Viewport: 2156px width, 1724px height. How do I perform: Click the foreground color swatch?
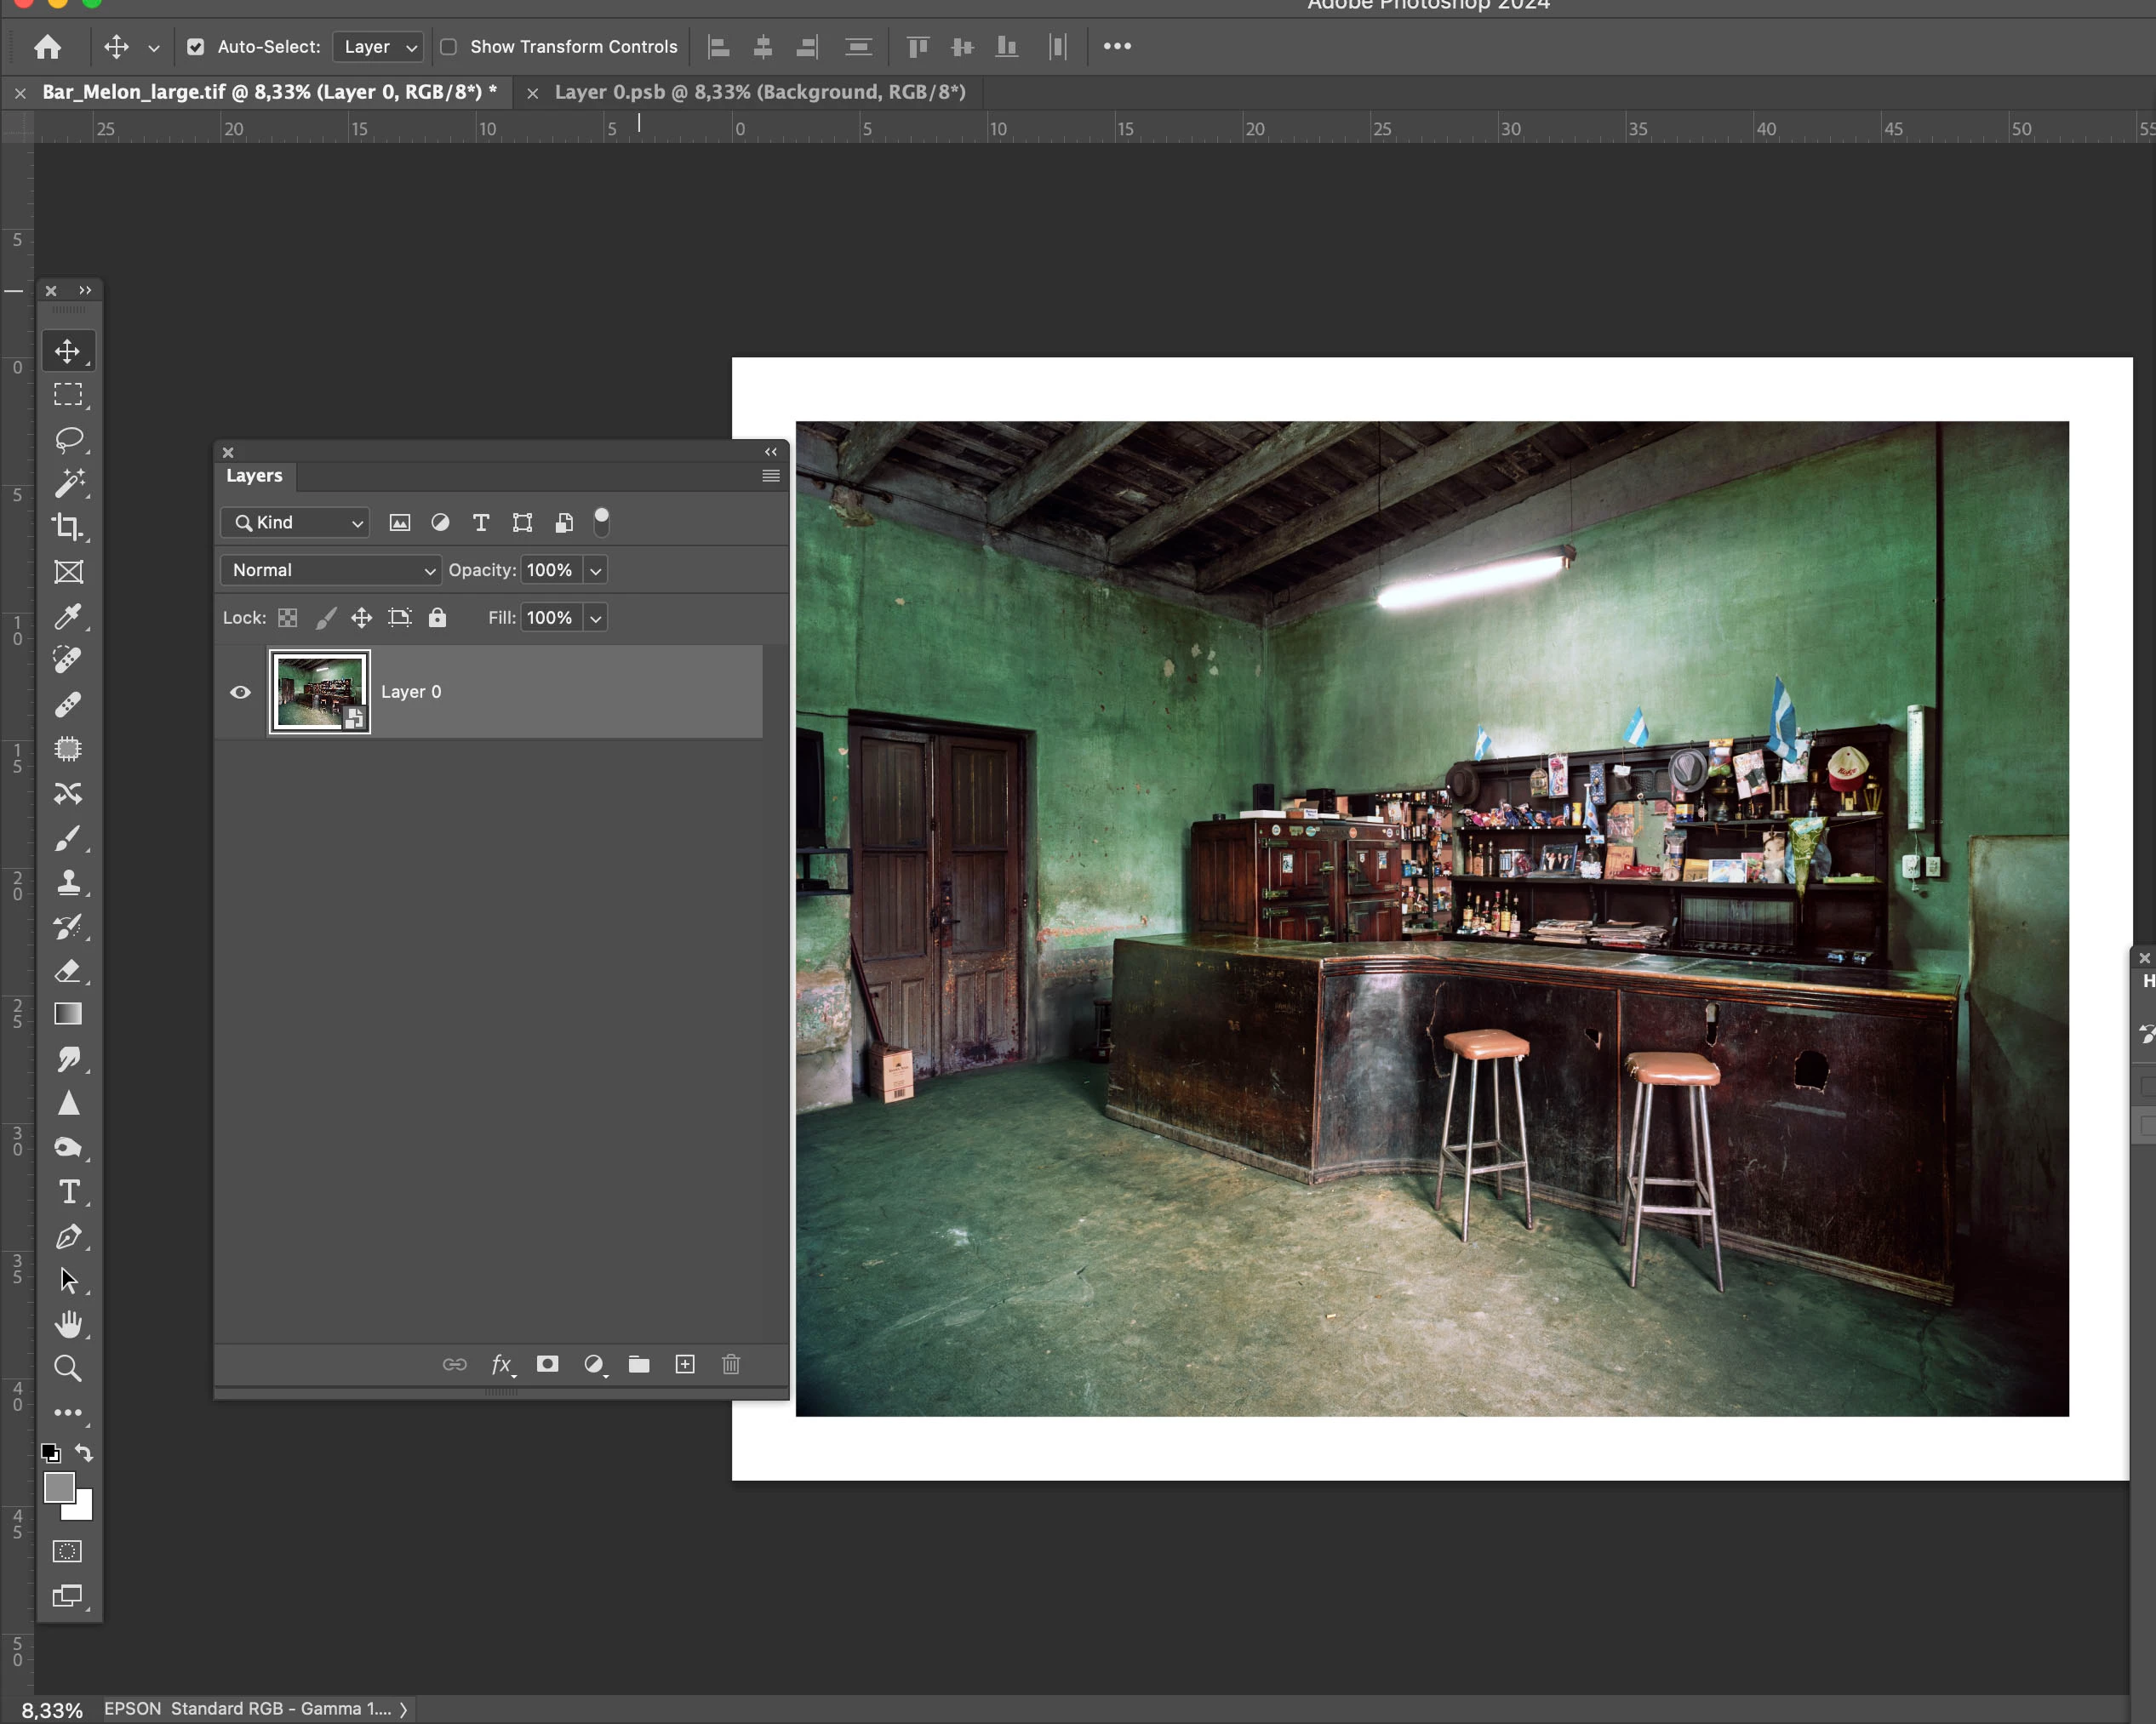coord(58,1487)
